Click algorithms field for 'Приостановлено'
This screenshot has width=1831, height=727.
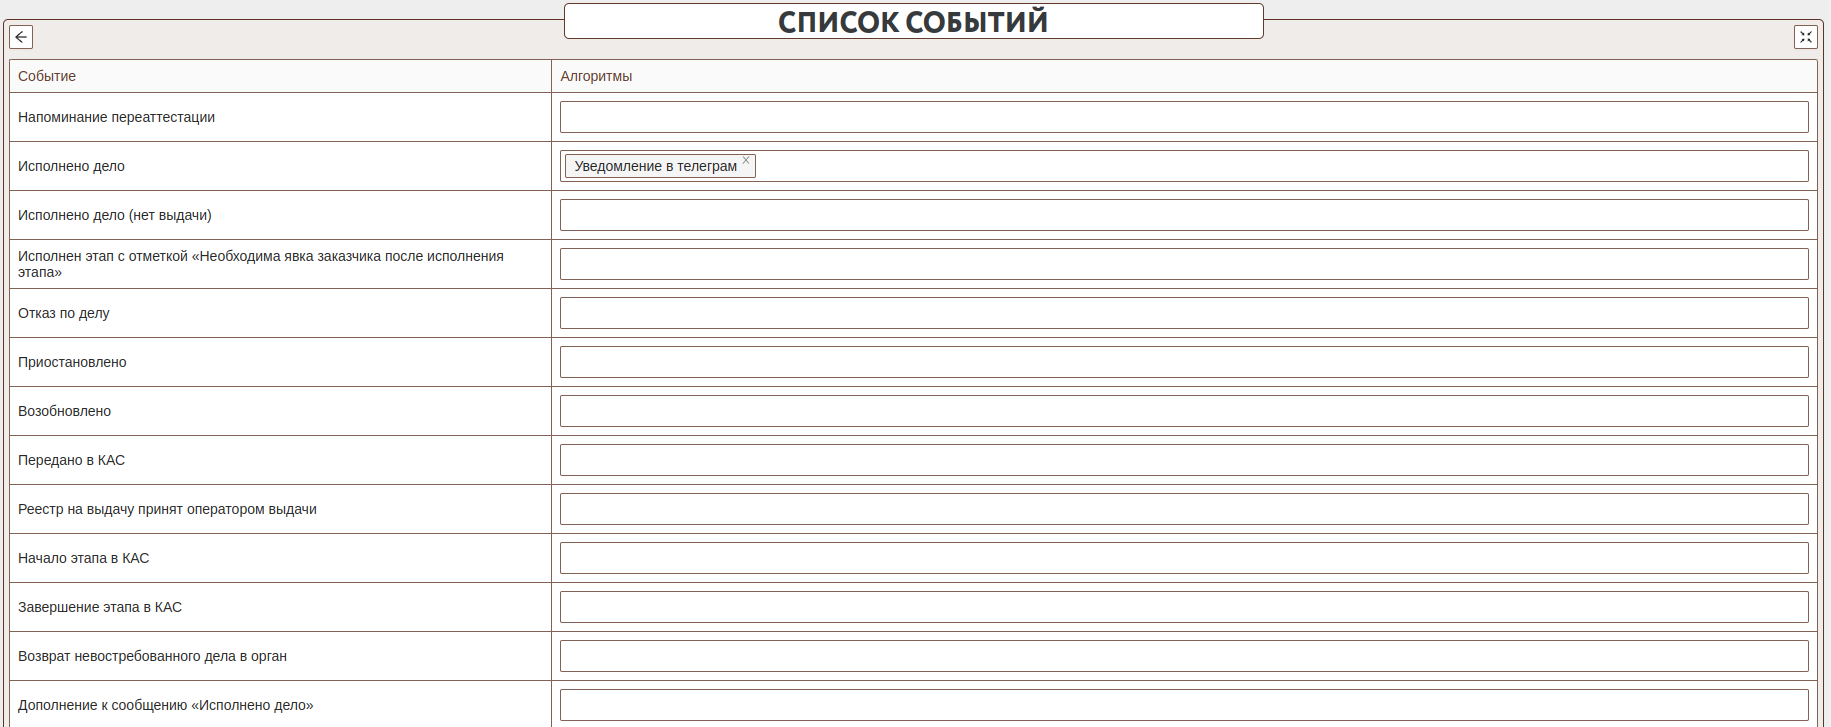point(1183,362)
